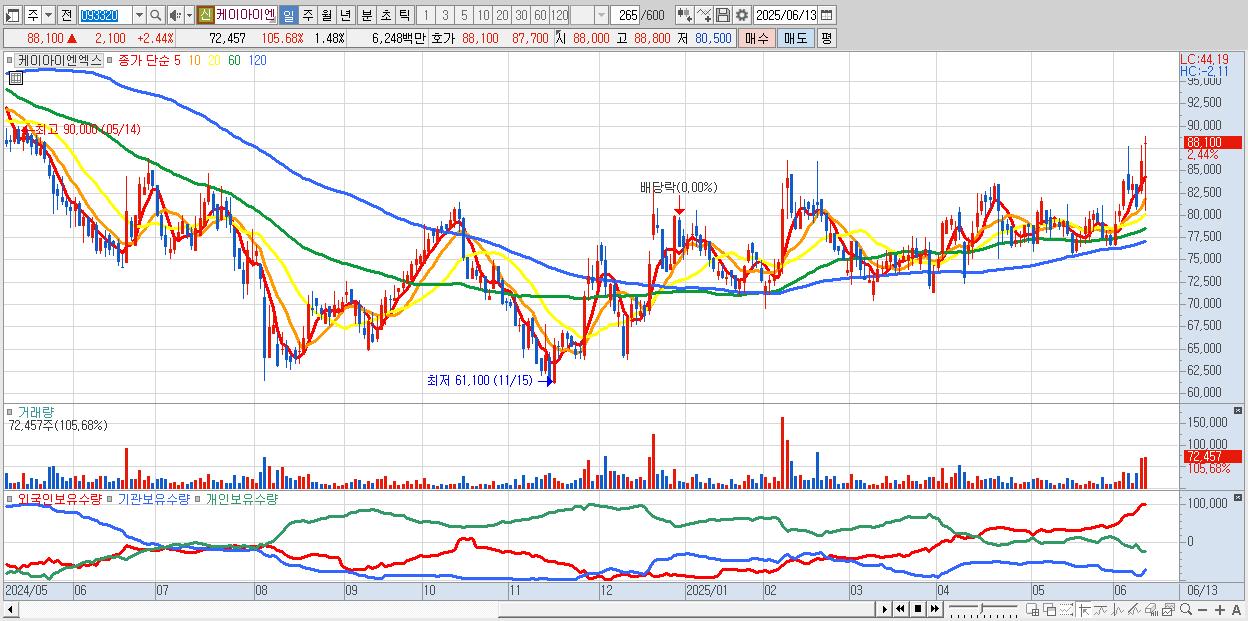1248x621 pixels.
Task: Click the 기관보유수량 legend label
Action: pyautogui.click(x=153, y=498)
